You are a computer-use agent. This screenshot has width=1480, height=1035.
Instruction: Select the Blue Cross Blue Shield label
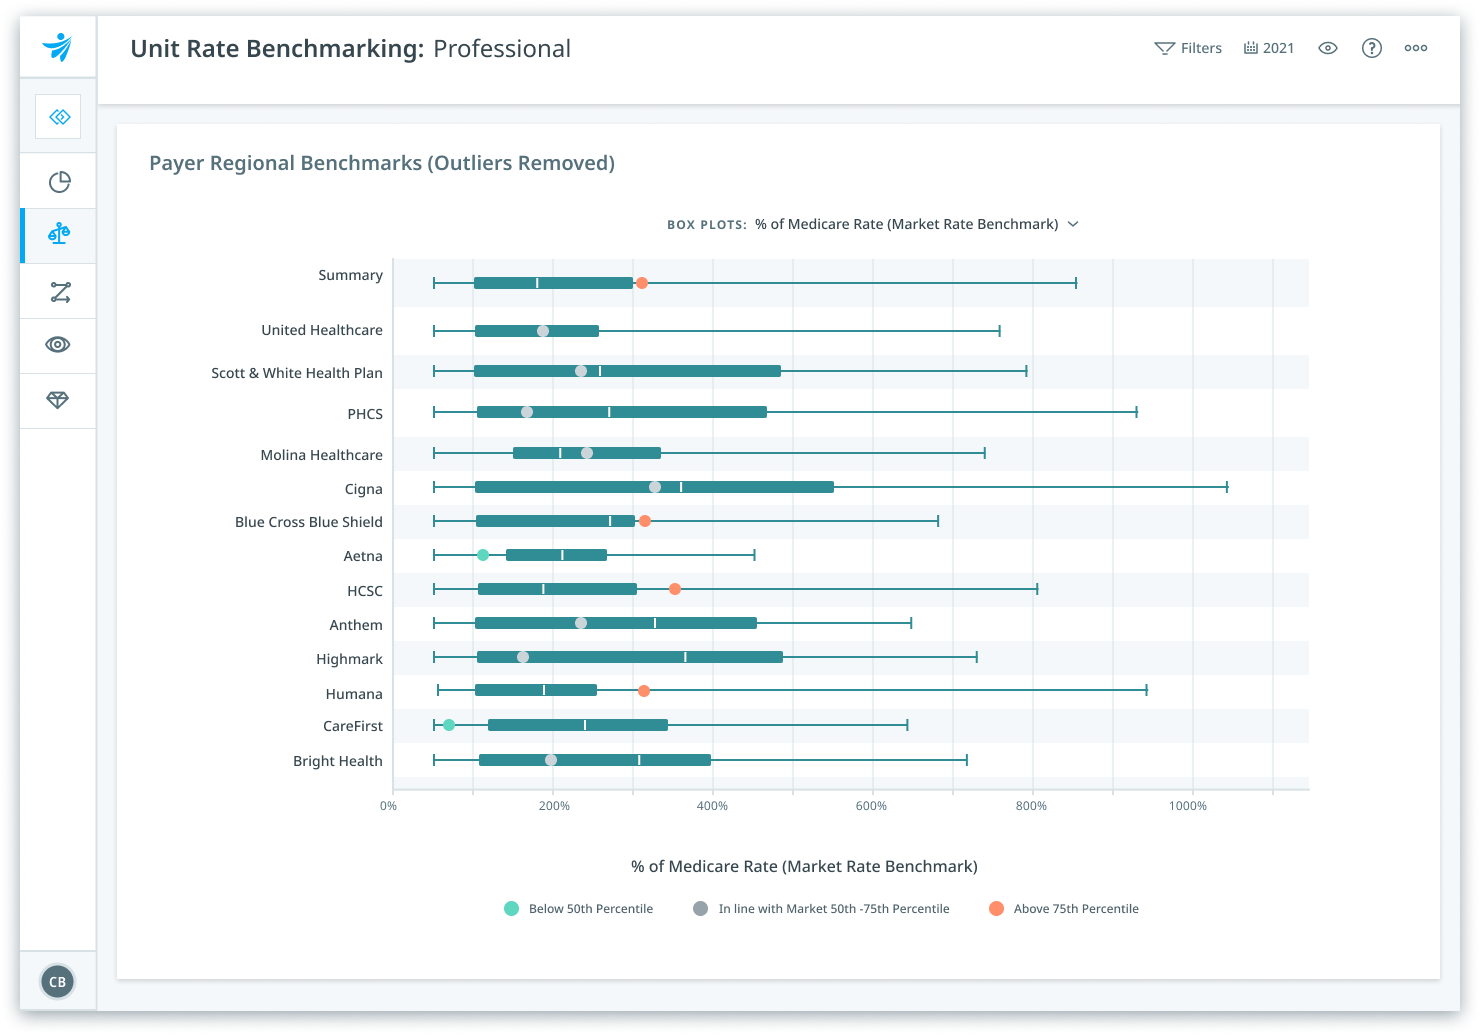[309, 522]
